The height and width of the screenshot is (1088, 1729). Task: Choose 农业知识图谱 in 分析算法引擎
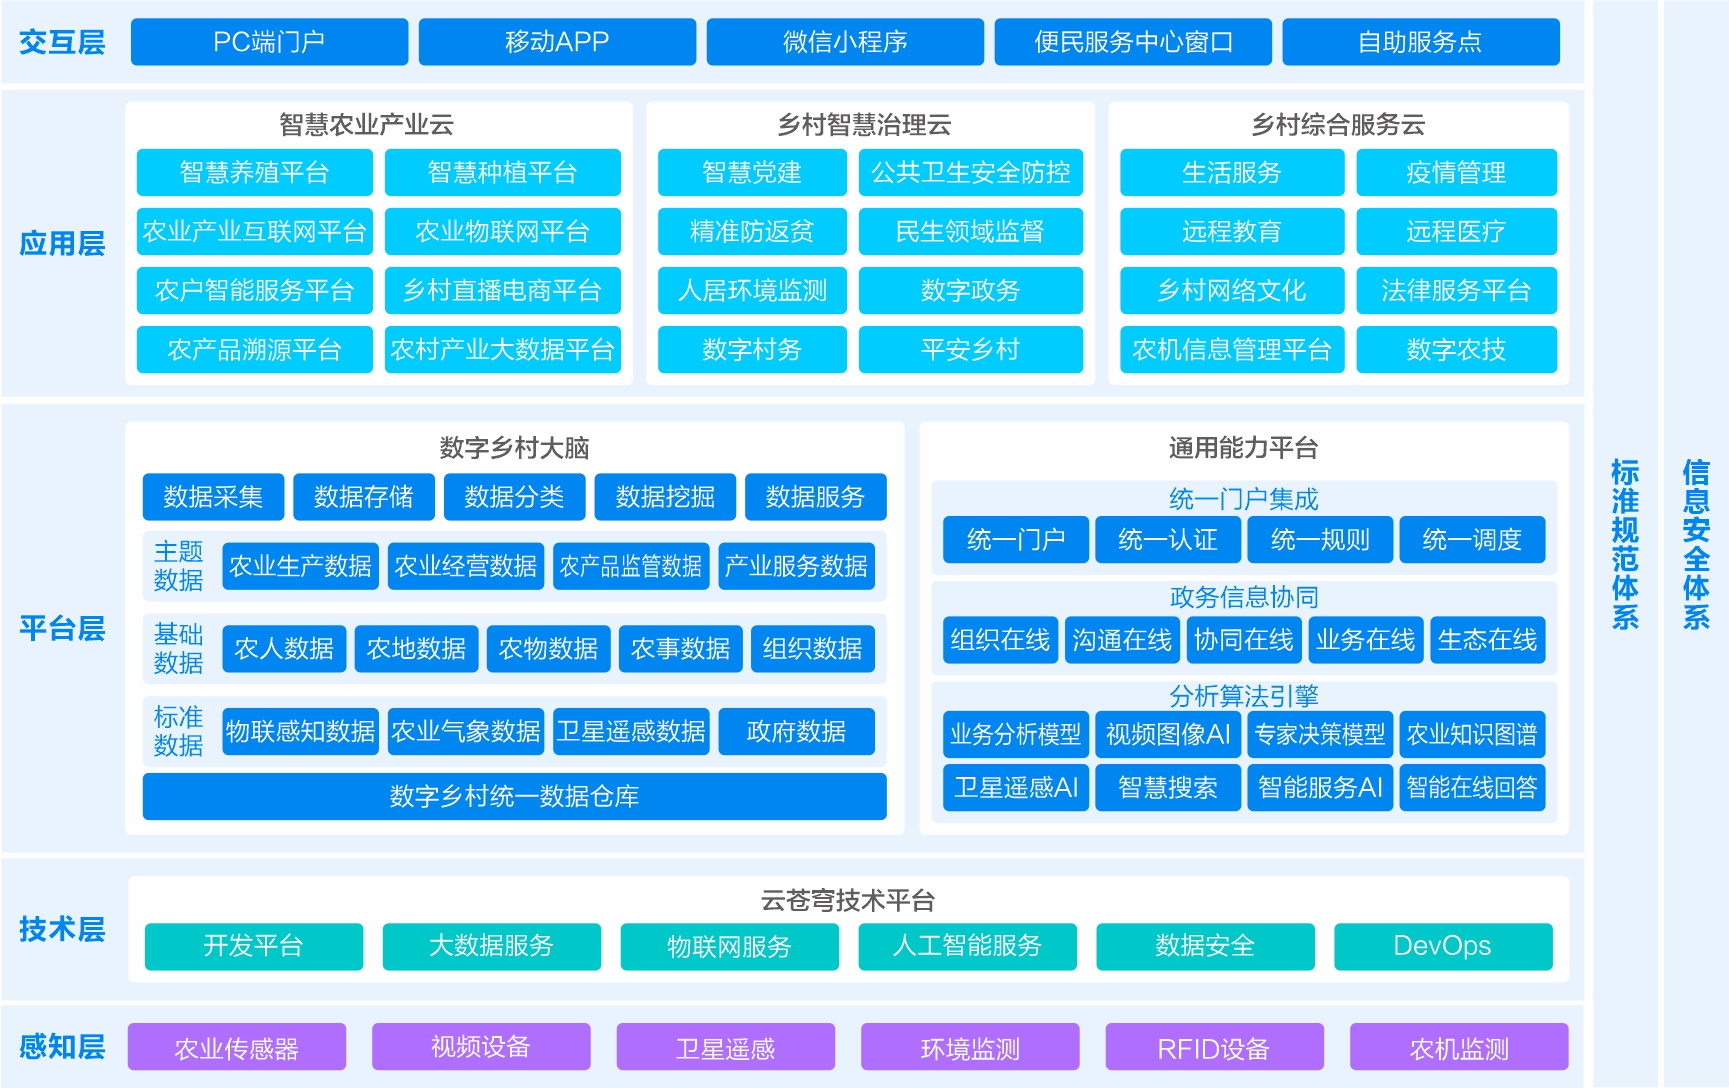pos(1471,735)
